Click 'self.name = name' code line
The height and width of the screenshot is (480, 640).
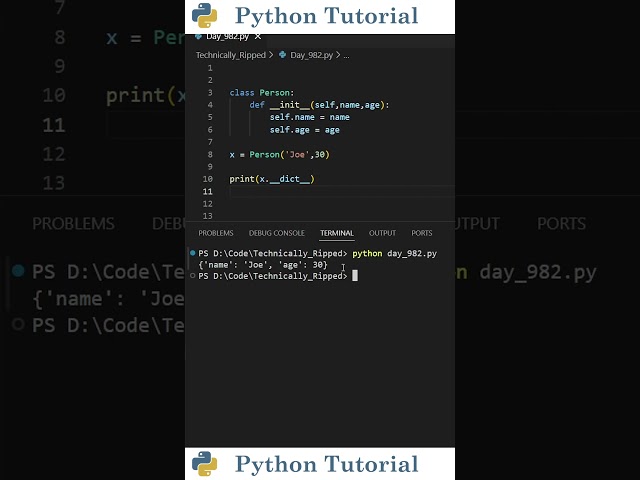309,117
